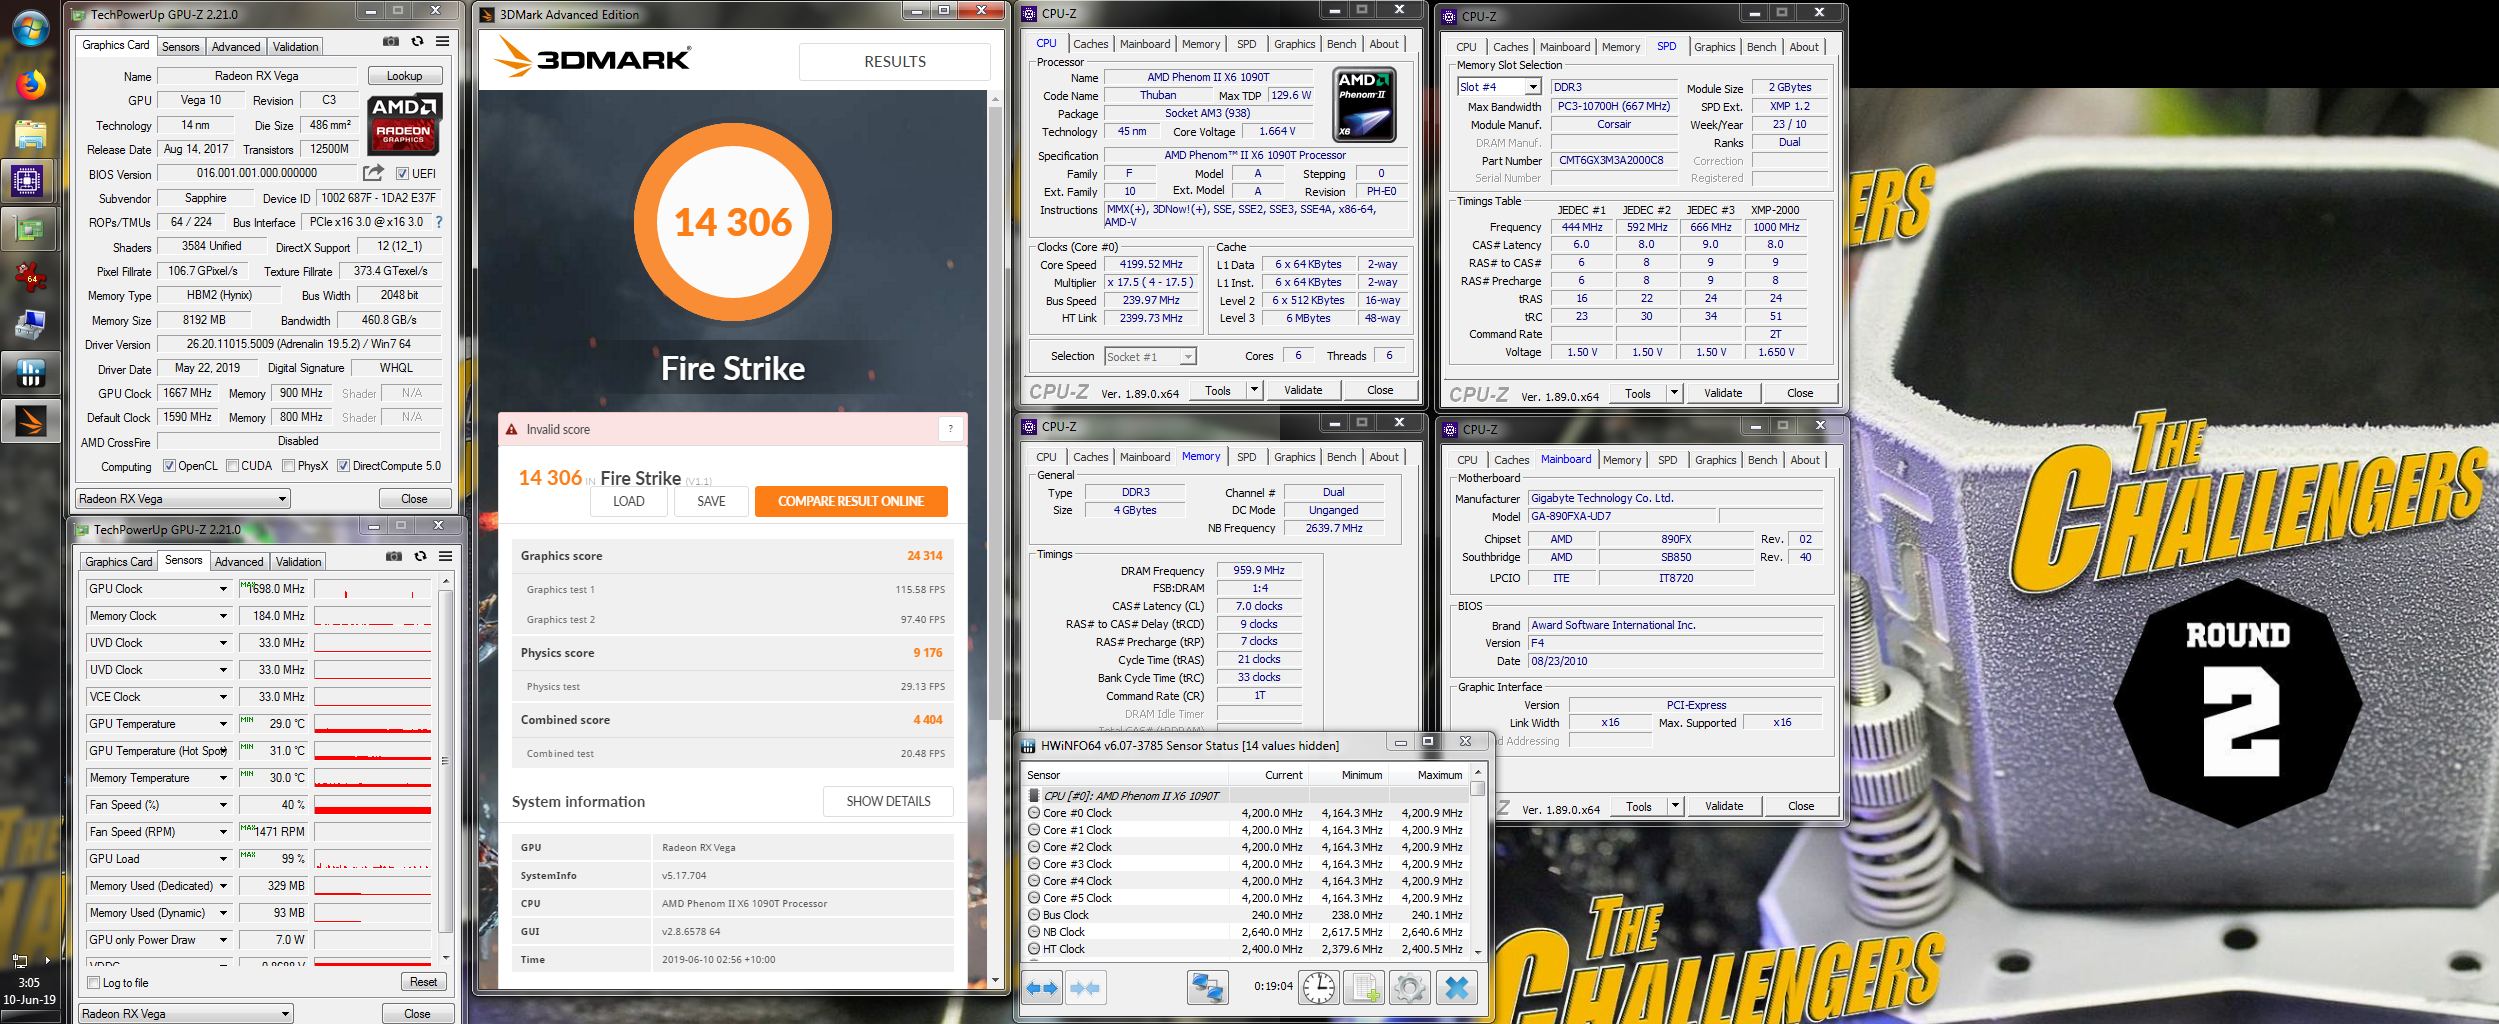Click HWiNFO collapse columns arrows button
Screen dimensions: 2499x1024
click(x=1085, y=988)
